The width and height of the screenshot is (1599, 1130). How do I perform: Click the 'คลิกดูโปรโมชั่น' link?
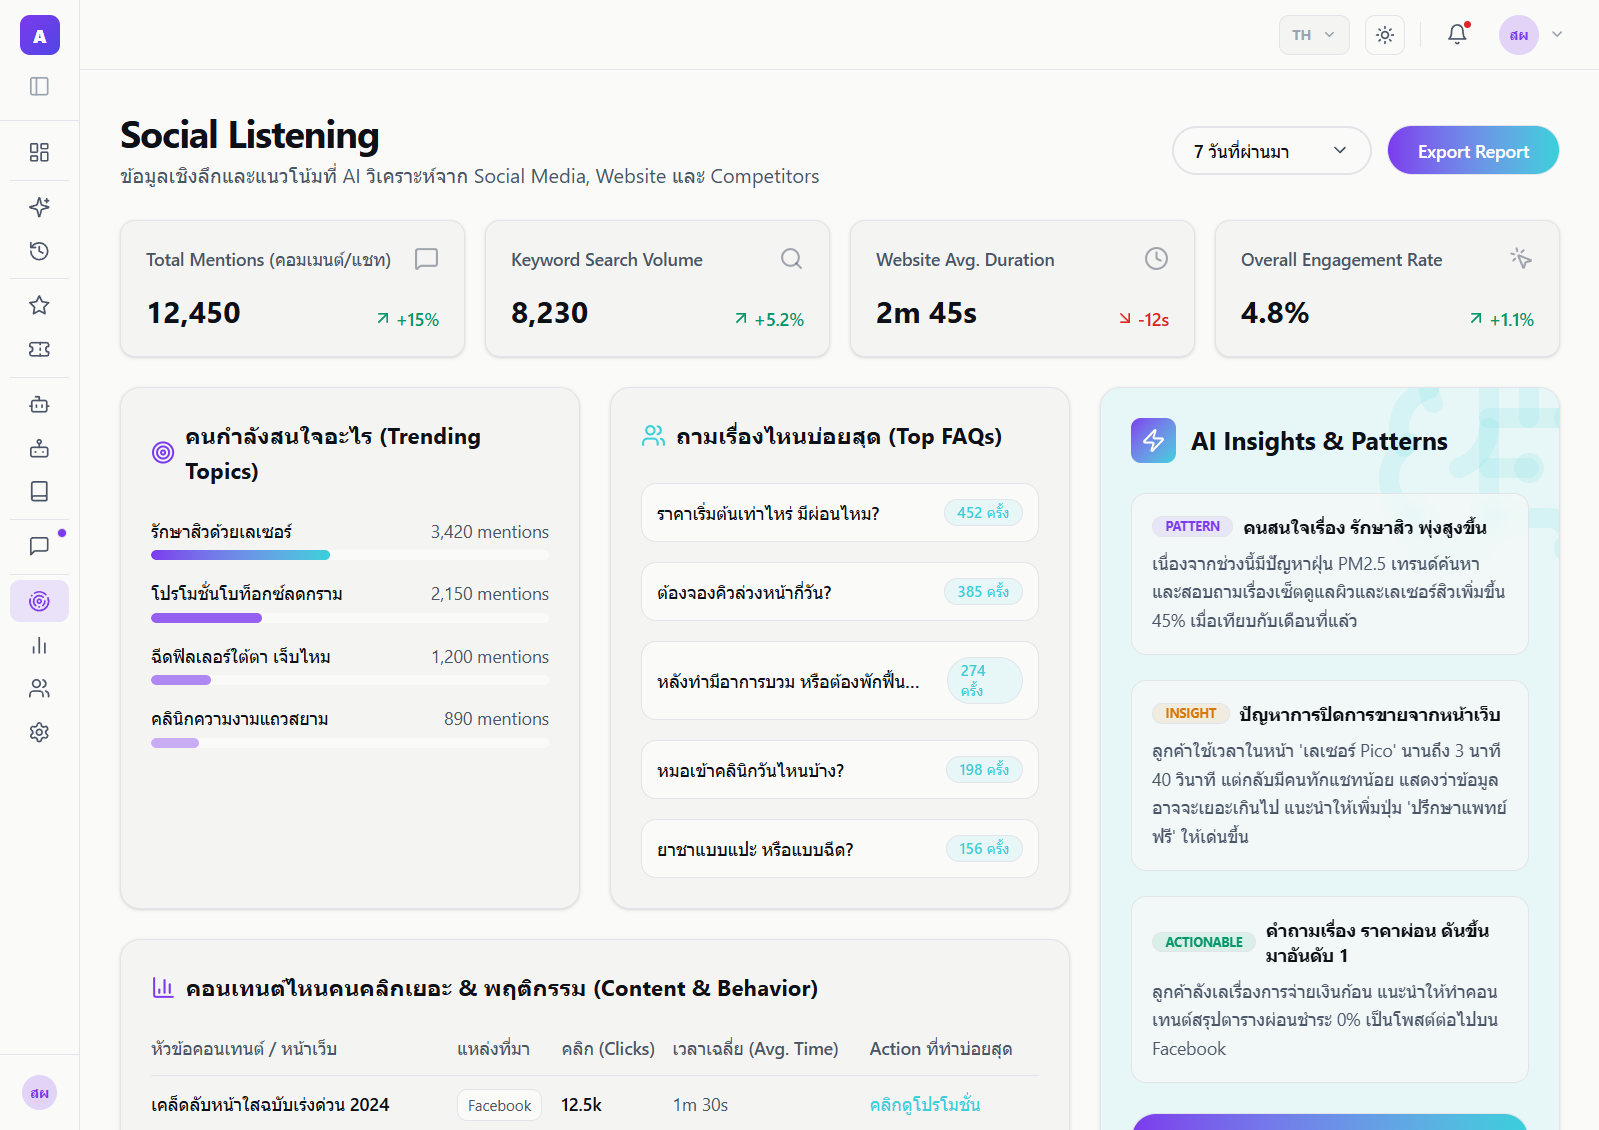[x=925, y=1105]
